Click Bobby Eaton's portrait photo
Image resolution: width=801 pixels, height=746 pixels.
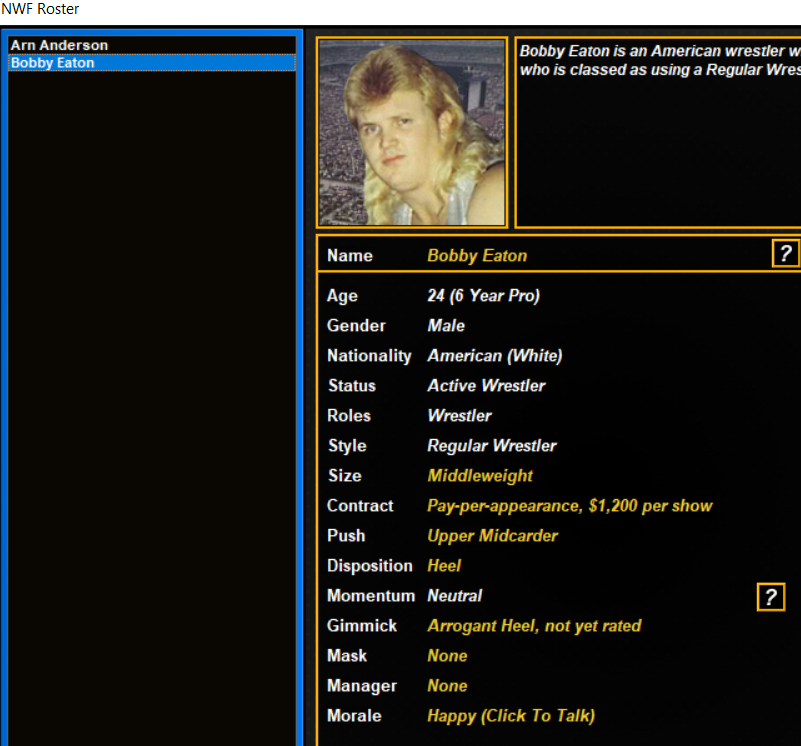pos(412,133)
